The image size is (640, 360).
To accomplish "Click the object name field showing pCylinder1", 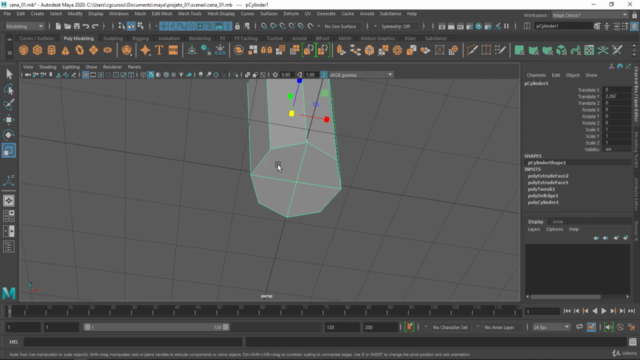I will point(563,26).
